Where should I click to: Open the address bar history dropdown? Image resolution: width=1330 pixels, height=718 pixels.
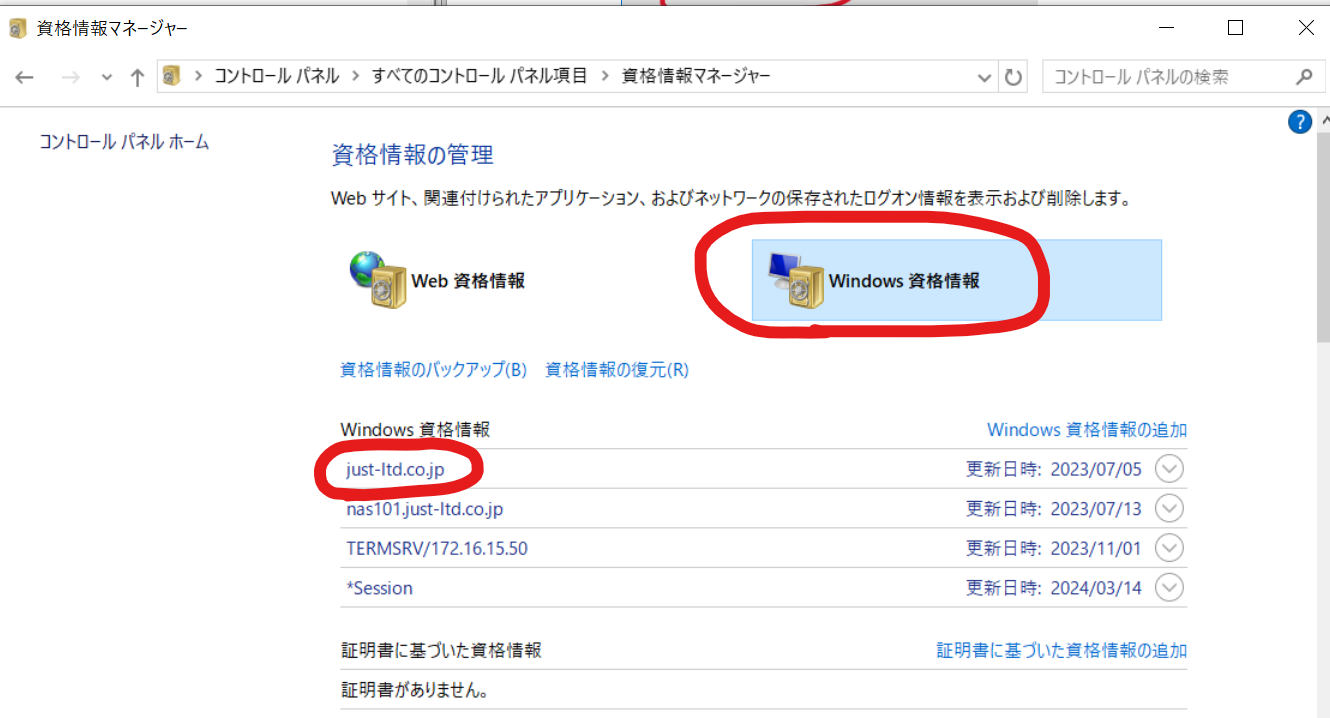(x=984, y=77)
